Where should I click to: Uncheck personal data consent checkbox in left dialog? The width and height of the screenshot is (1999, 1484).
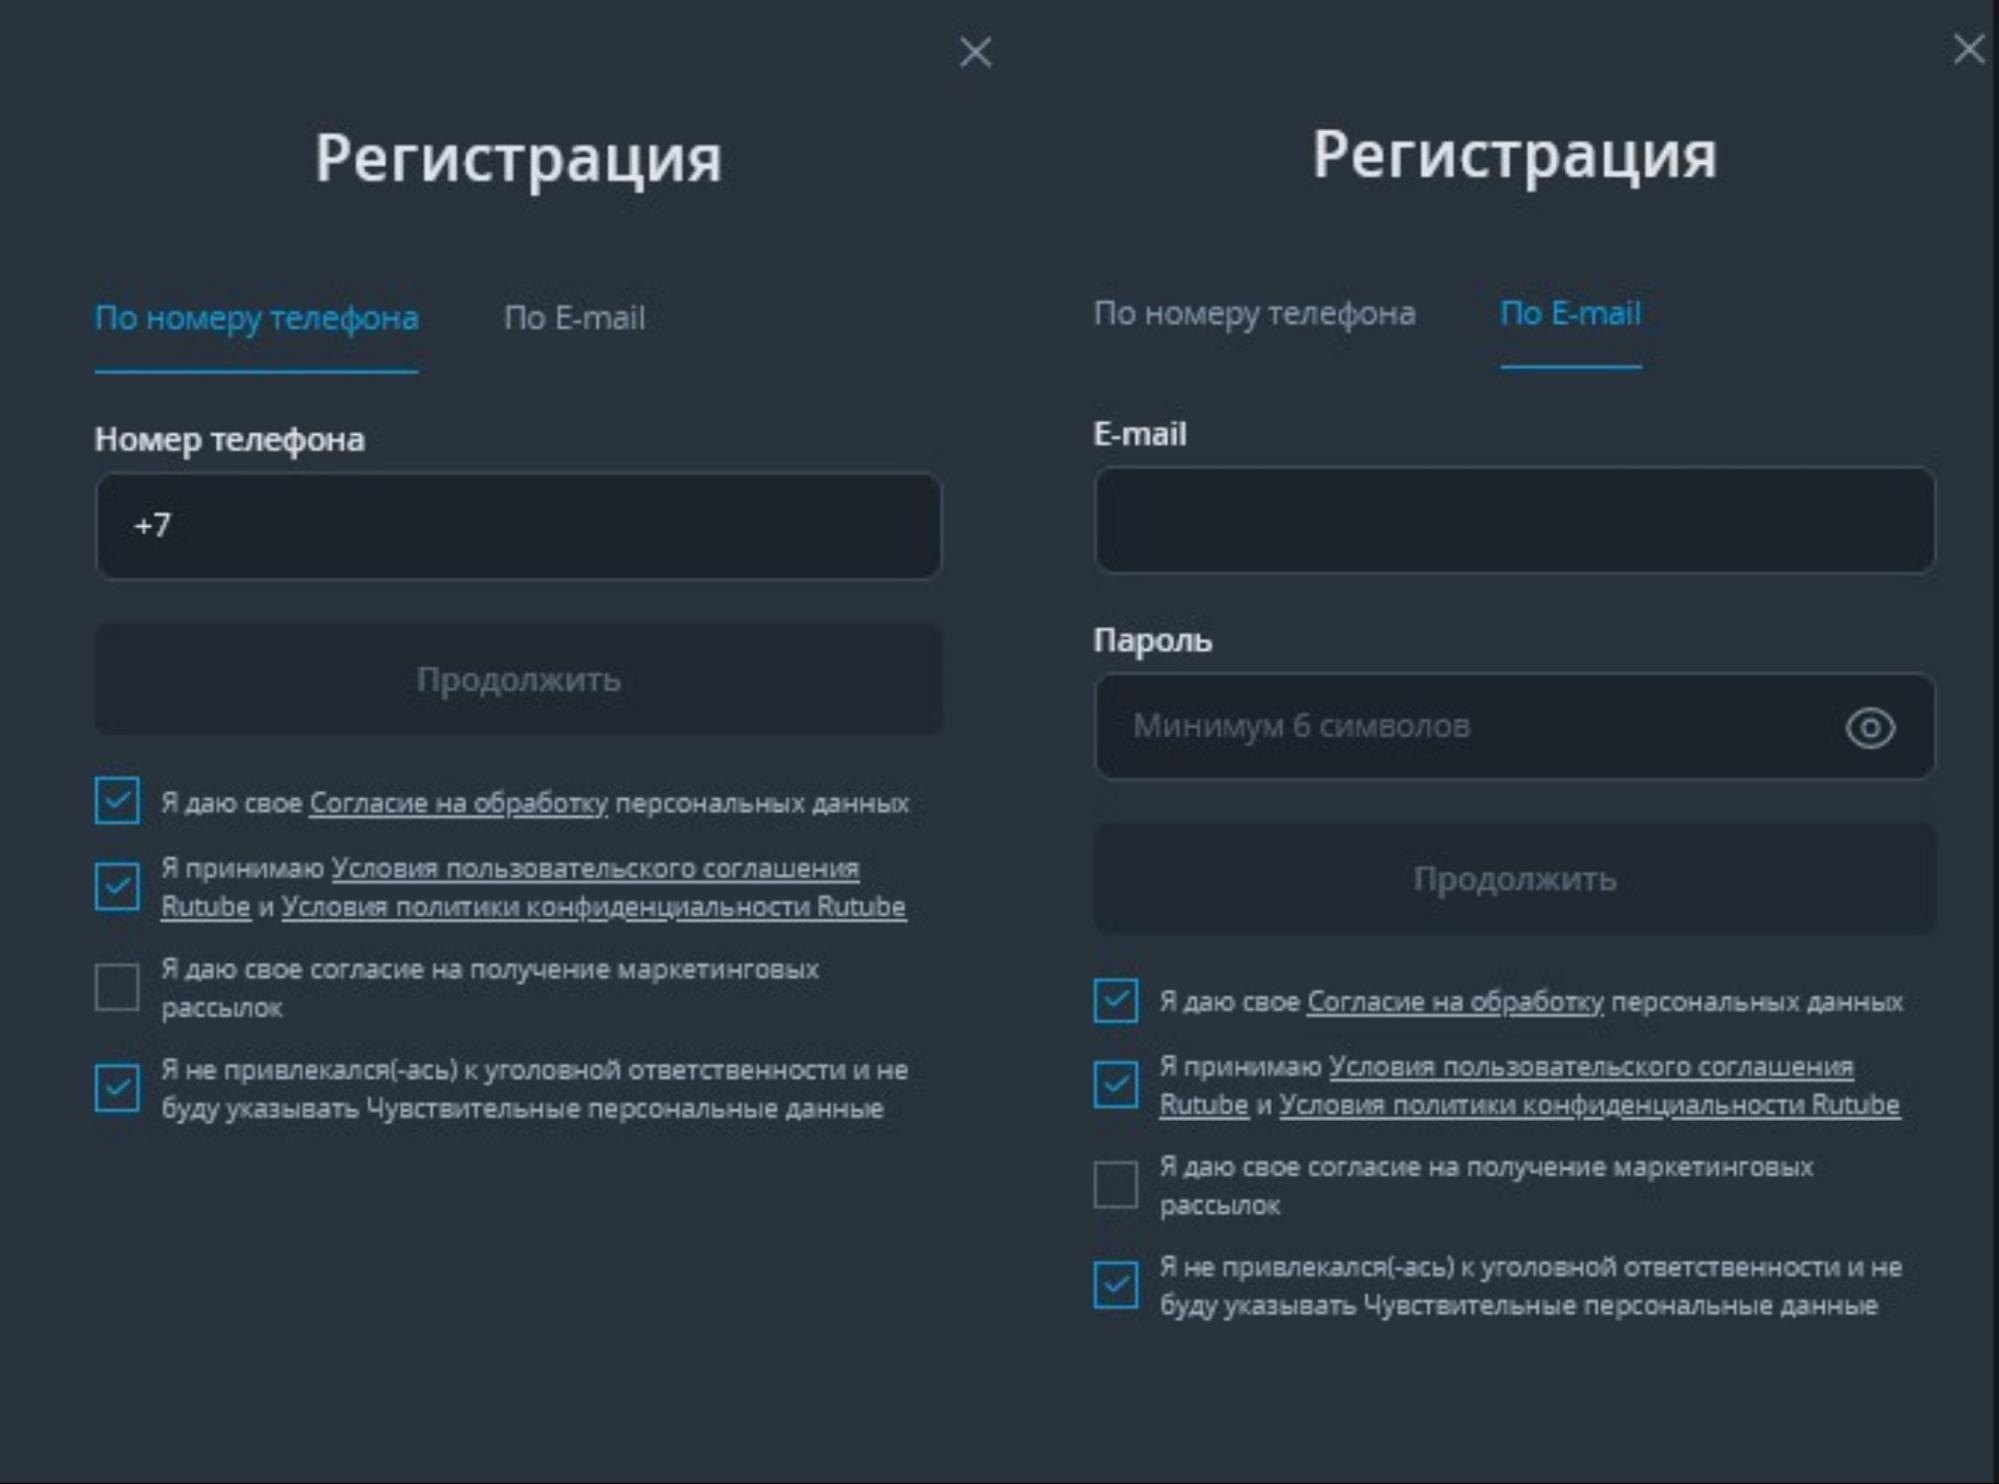tap(117, 801)
